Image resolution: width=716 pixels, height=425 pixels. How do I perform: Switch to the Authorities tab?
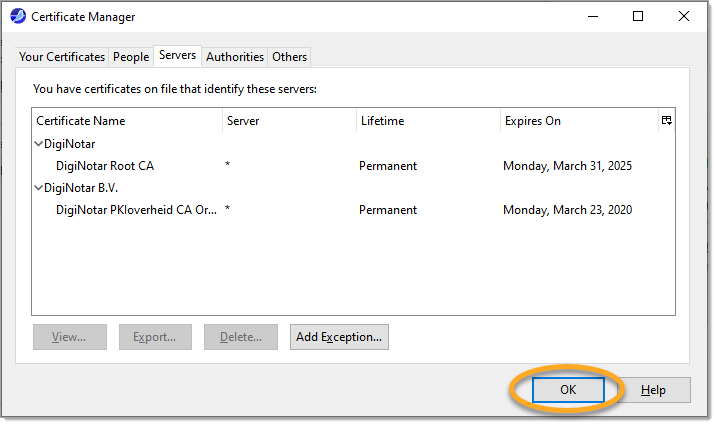click(x=235, y=57)
